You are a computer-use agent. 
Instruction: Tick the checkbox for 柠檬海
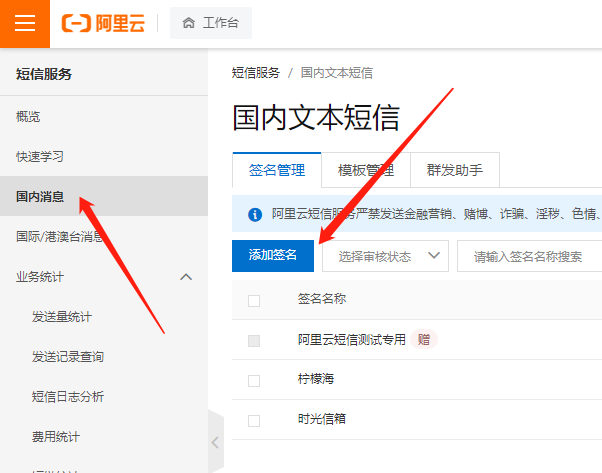(254, 381)
